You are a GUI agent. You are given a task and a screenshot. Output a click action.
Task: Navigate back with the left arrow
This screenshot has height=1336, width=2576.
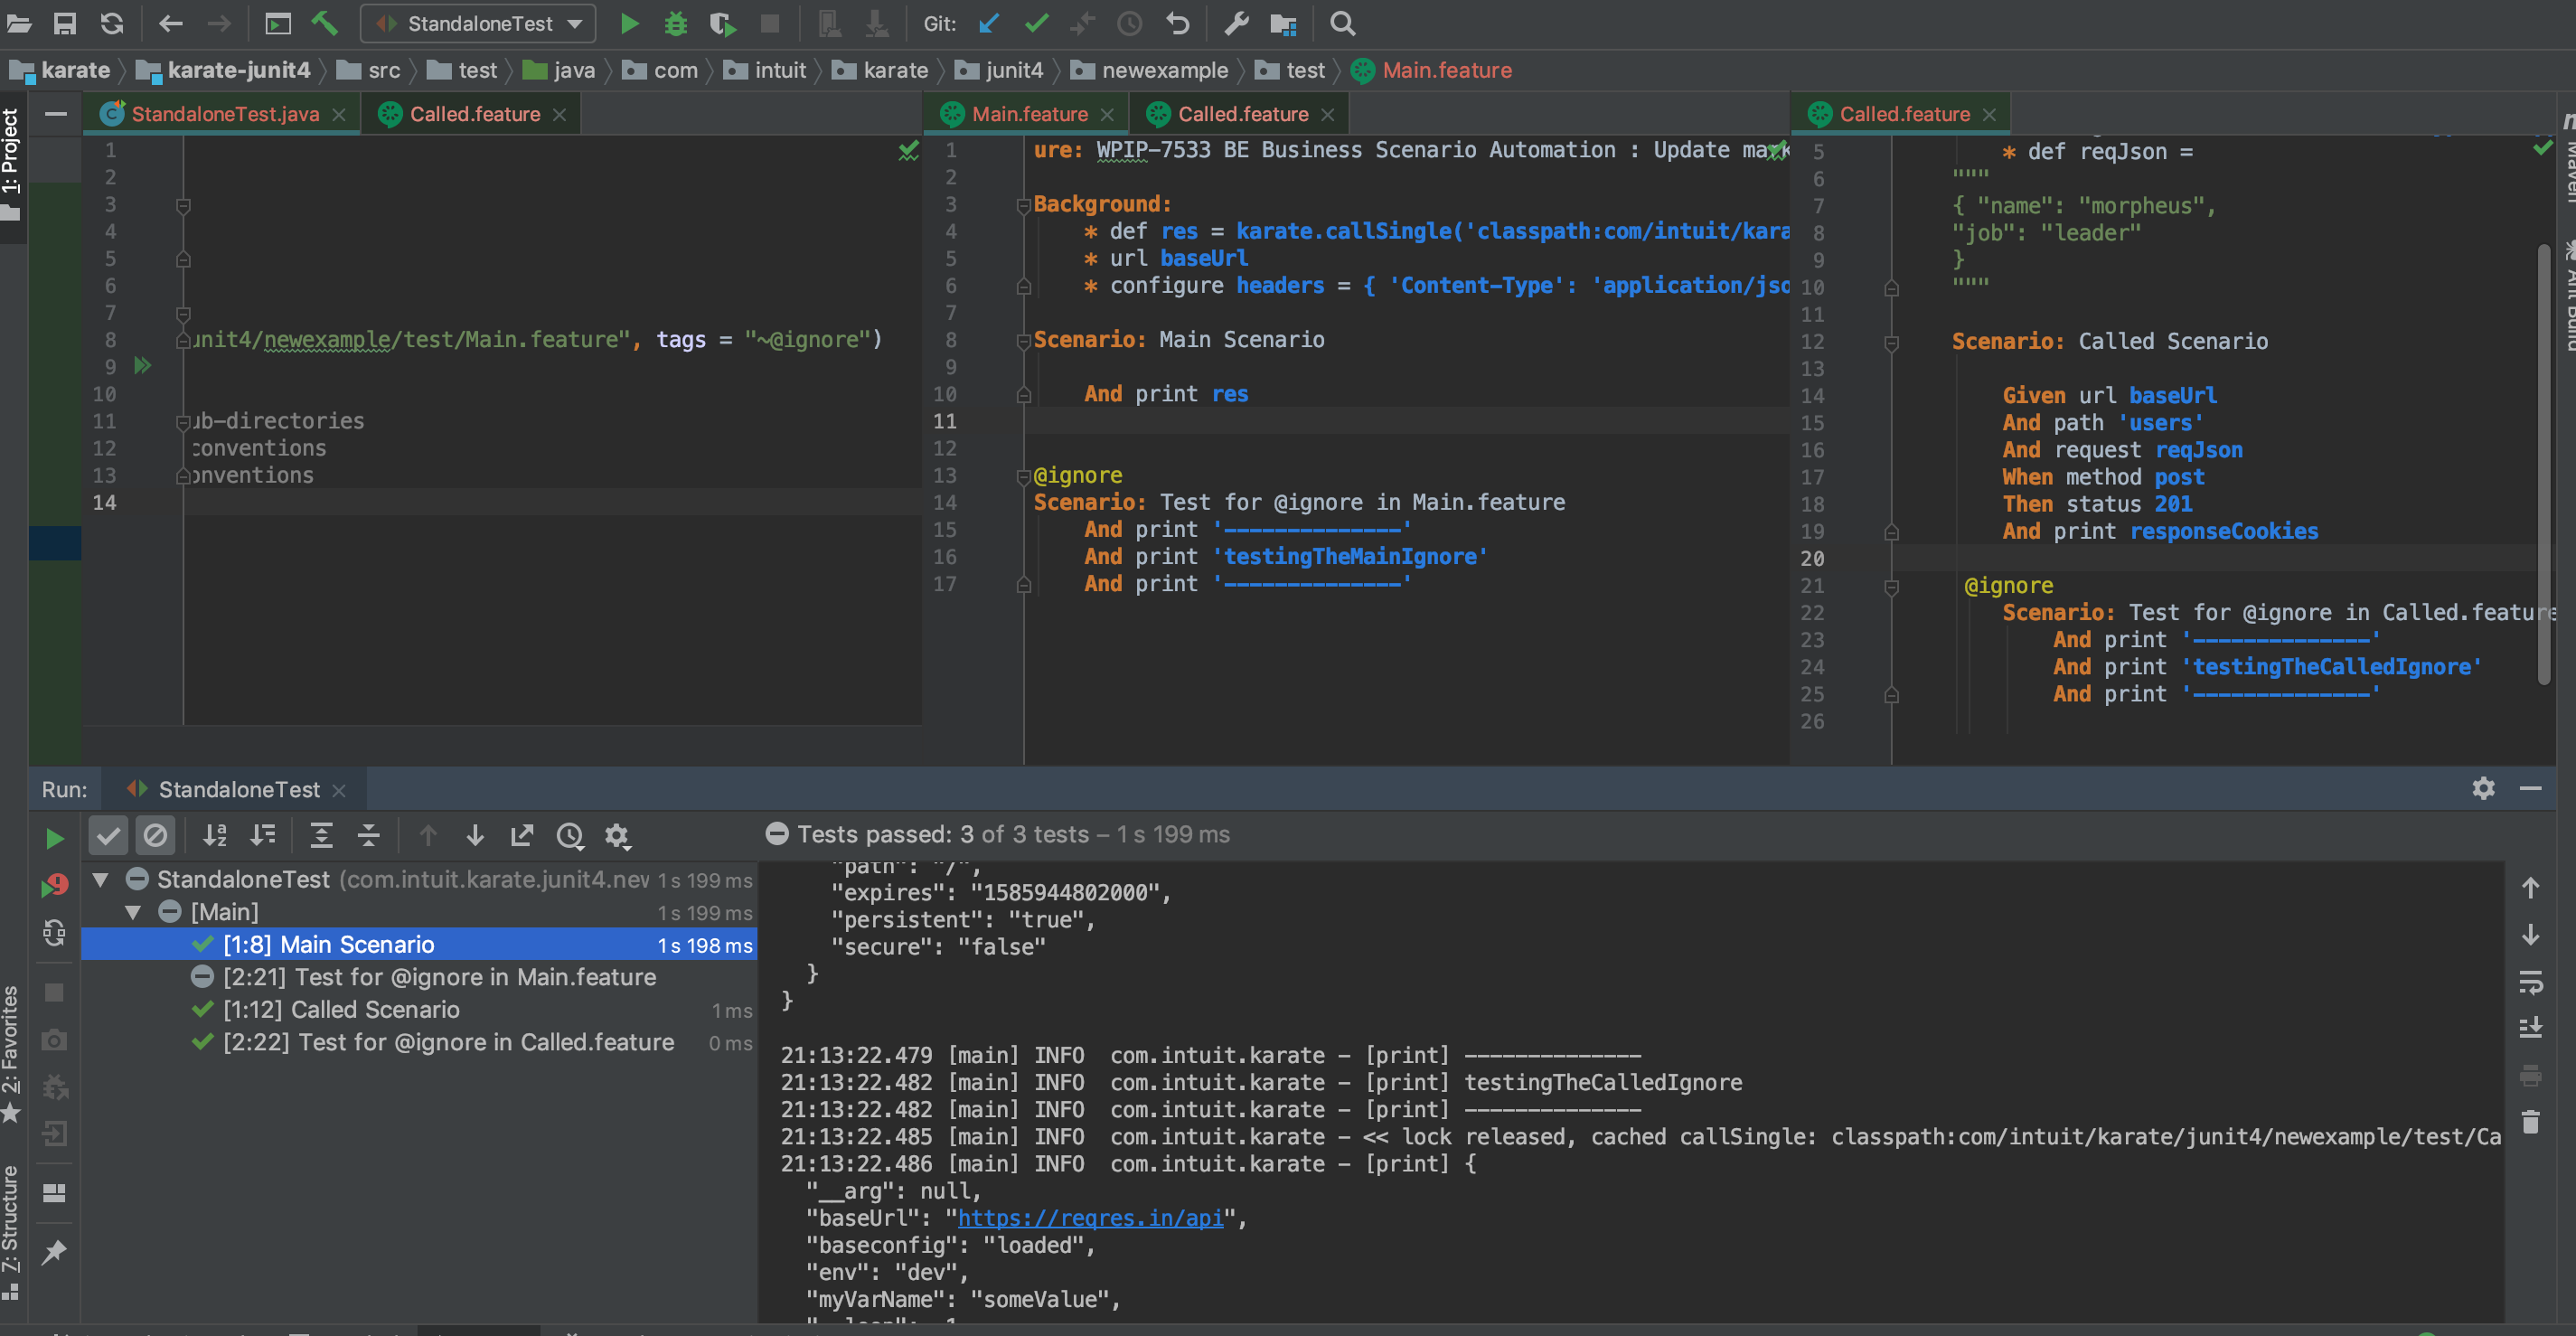click(x=171, y=23)
